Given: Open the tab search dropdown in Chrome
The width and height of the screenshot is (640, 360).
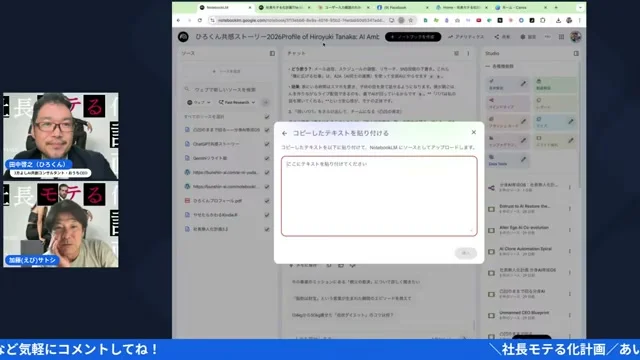Looking at the screenshot, I should click(x=580, y=7).
